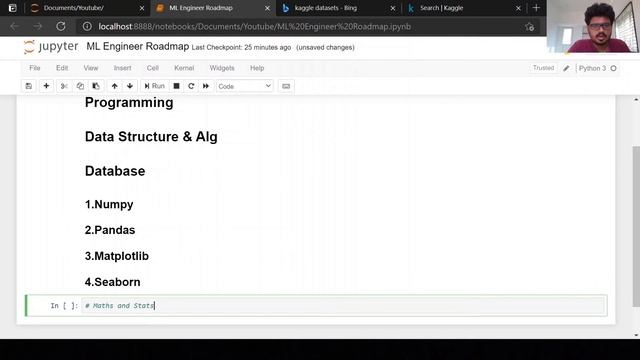
Task: Move selected cell up arrow
Action: [114, 86]
